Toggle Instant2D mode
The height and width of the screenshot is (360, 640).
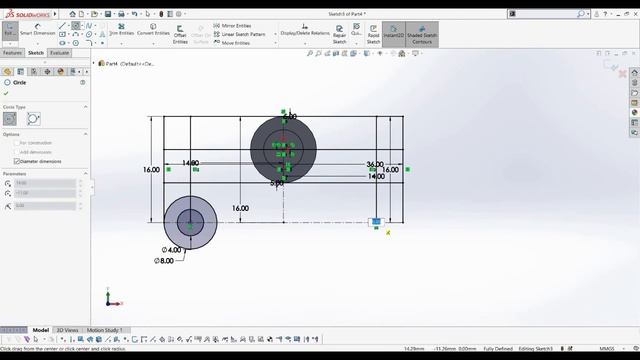393,34
